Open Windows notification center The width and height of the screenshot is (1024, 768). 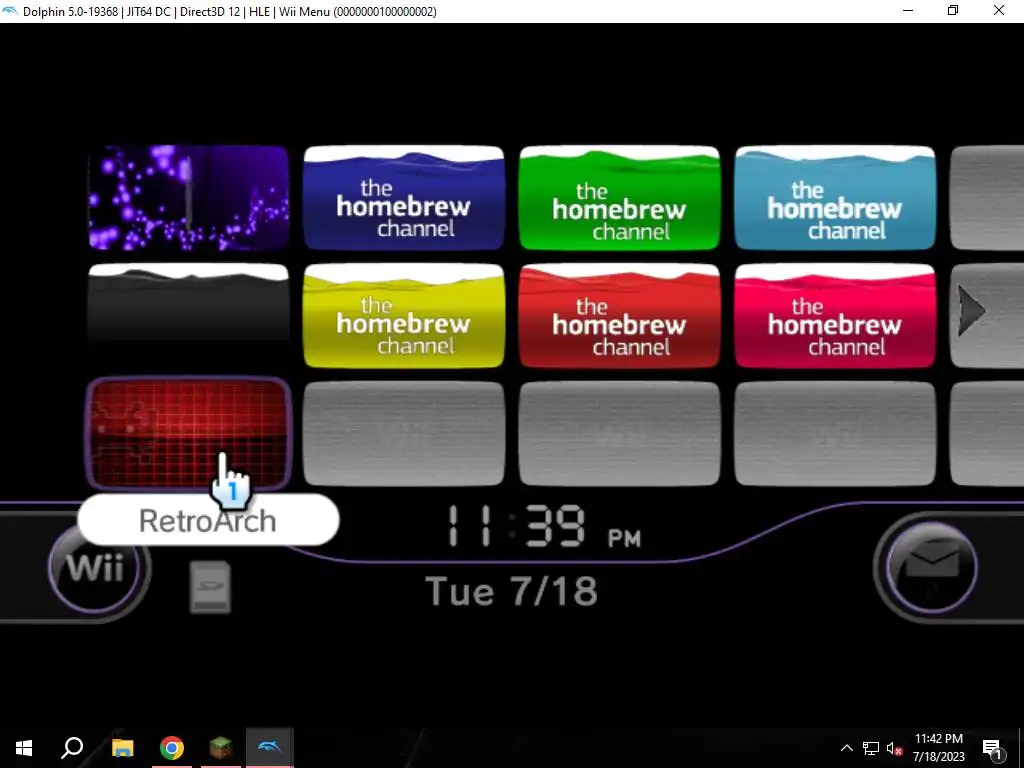(x=993, y=750)
